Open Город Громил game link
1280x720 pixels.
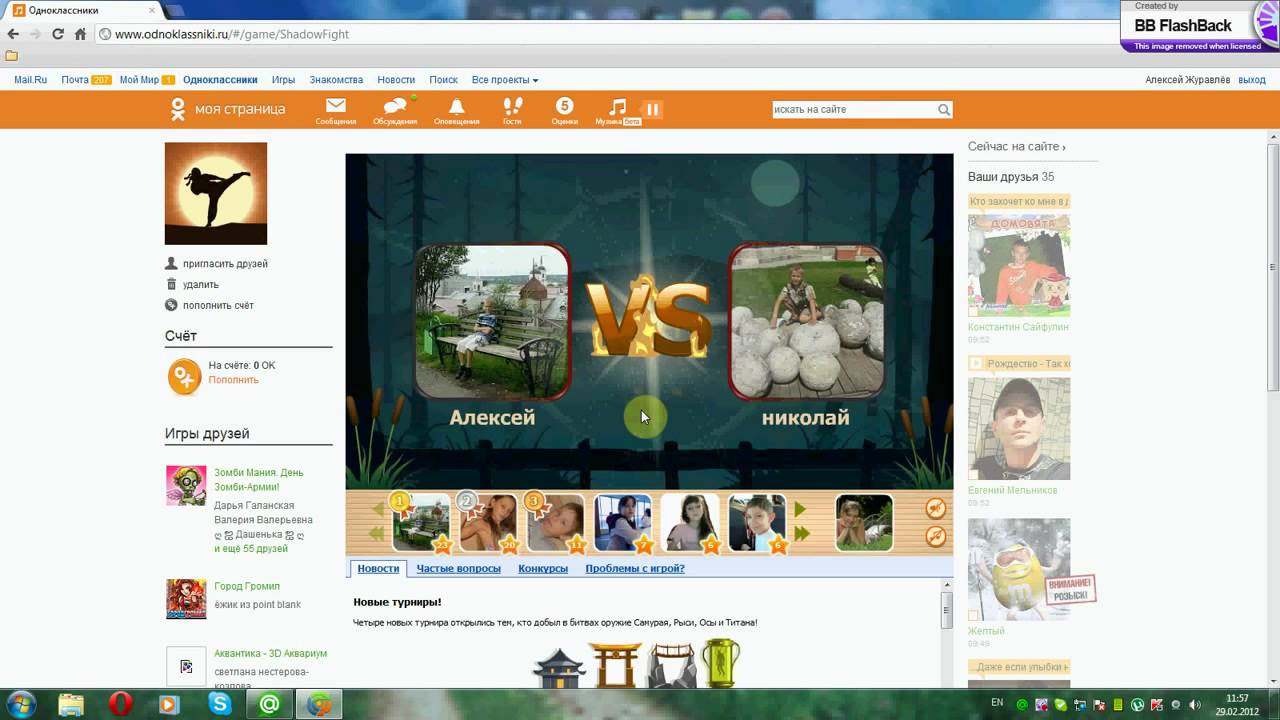click(247, 586)
